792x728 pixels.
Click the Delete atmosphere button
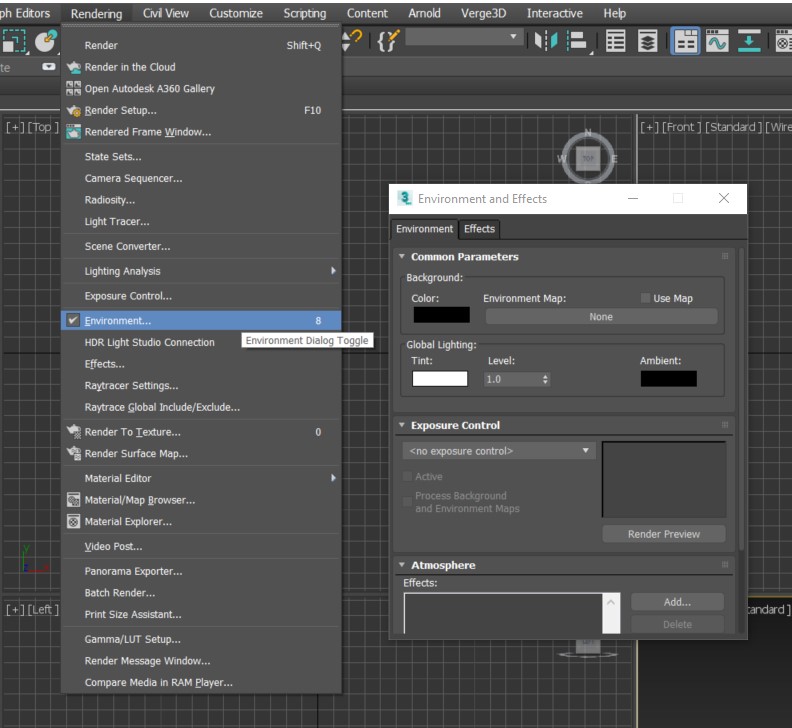677,624
